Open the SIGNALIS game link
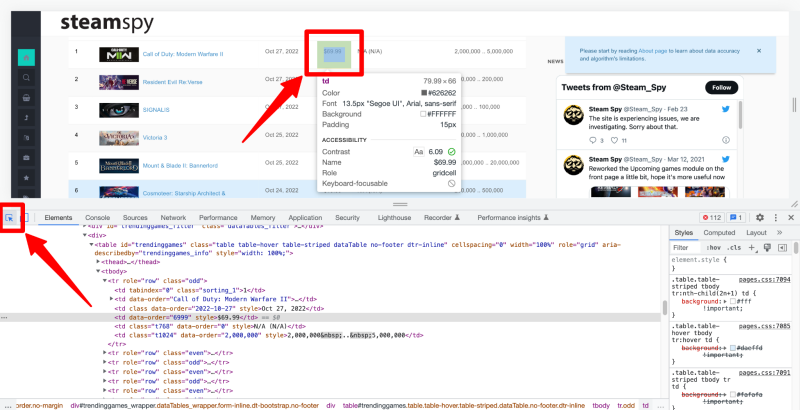Image resolution: width=800 pixels, height=410 pixels. pyautogui.click(x=156, y=110)
